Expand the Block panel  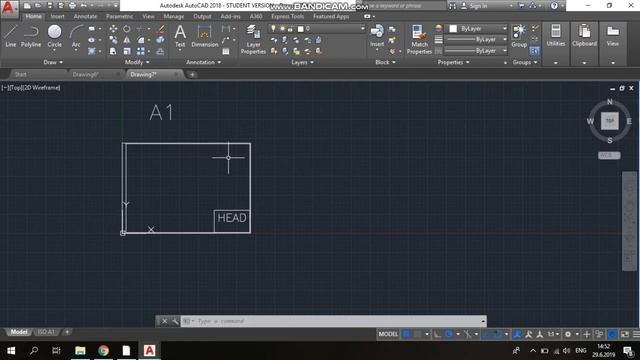click(385, 62)
